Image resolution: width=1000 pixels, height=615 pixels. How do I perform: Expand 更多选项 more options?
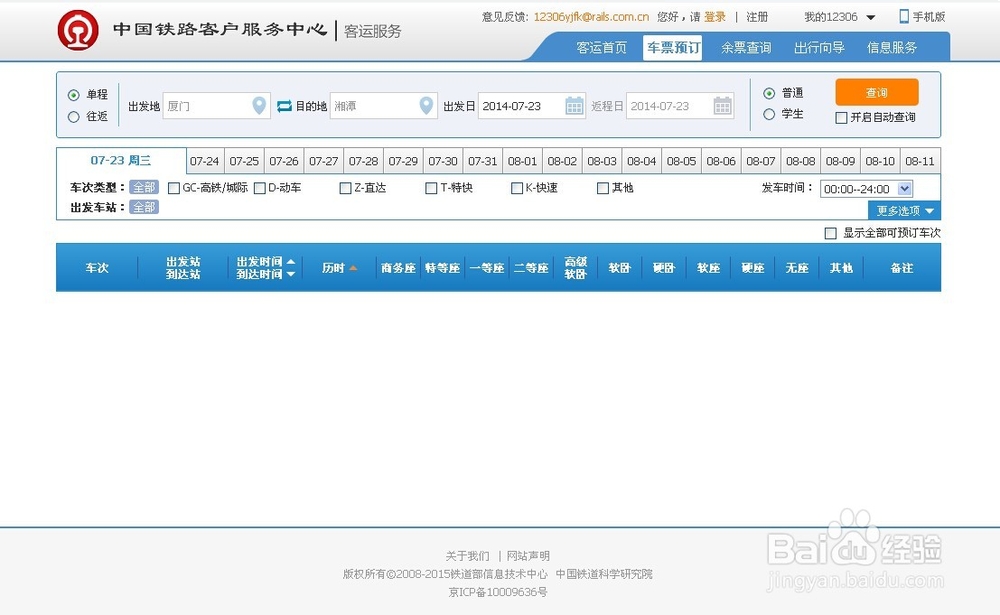[904, 211]
